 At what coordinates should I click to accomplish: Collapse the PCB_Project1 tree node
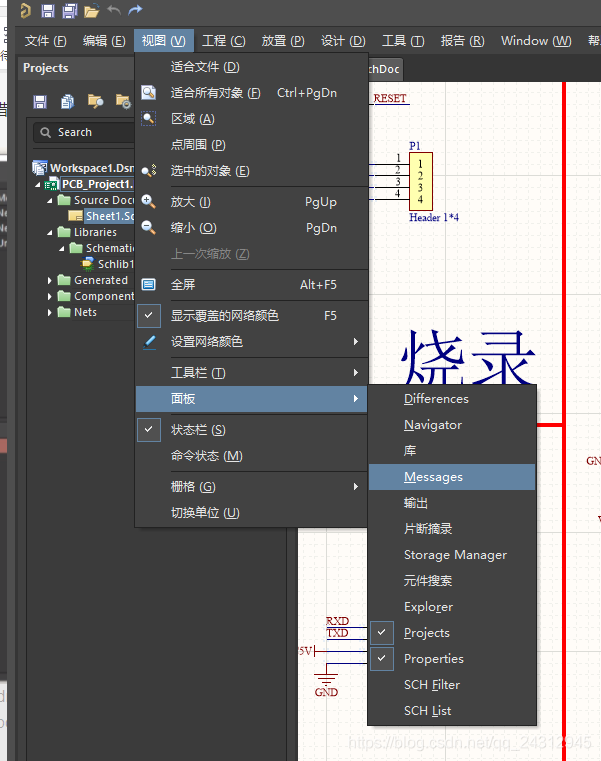38,185
